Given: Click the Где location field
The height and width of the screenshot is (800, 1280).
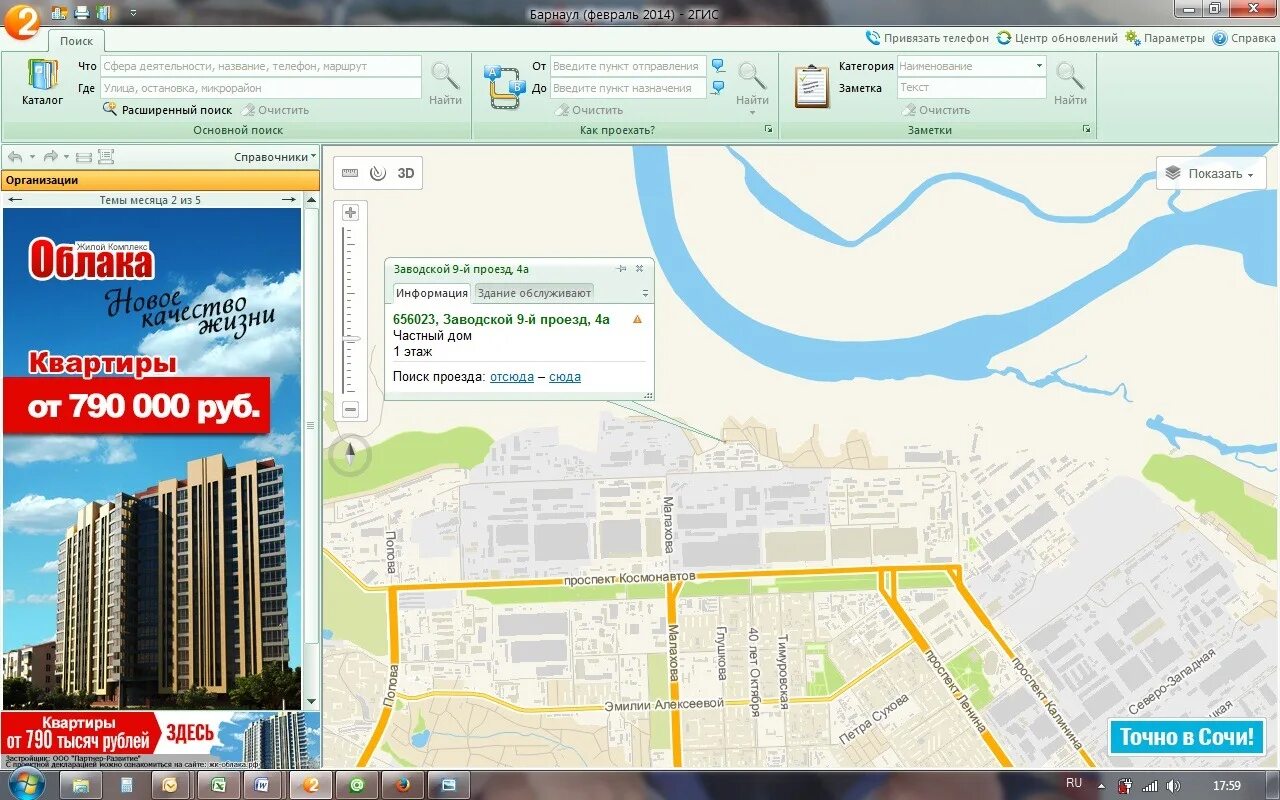Looking at the screenshot, I should pos(260,88).
